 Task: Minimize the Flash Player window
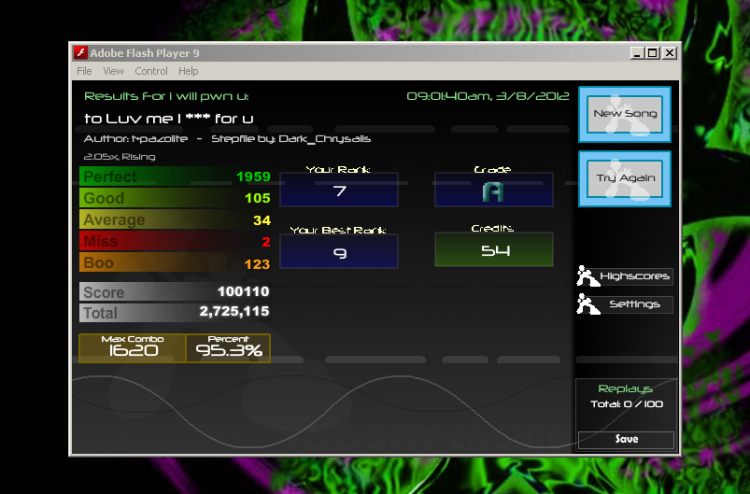pos(636,53)
